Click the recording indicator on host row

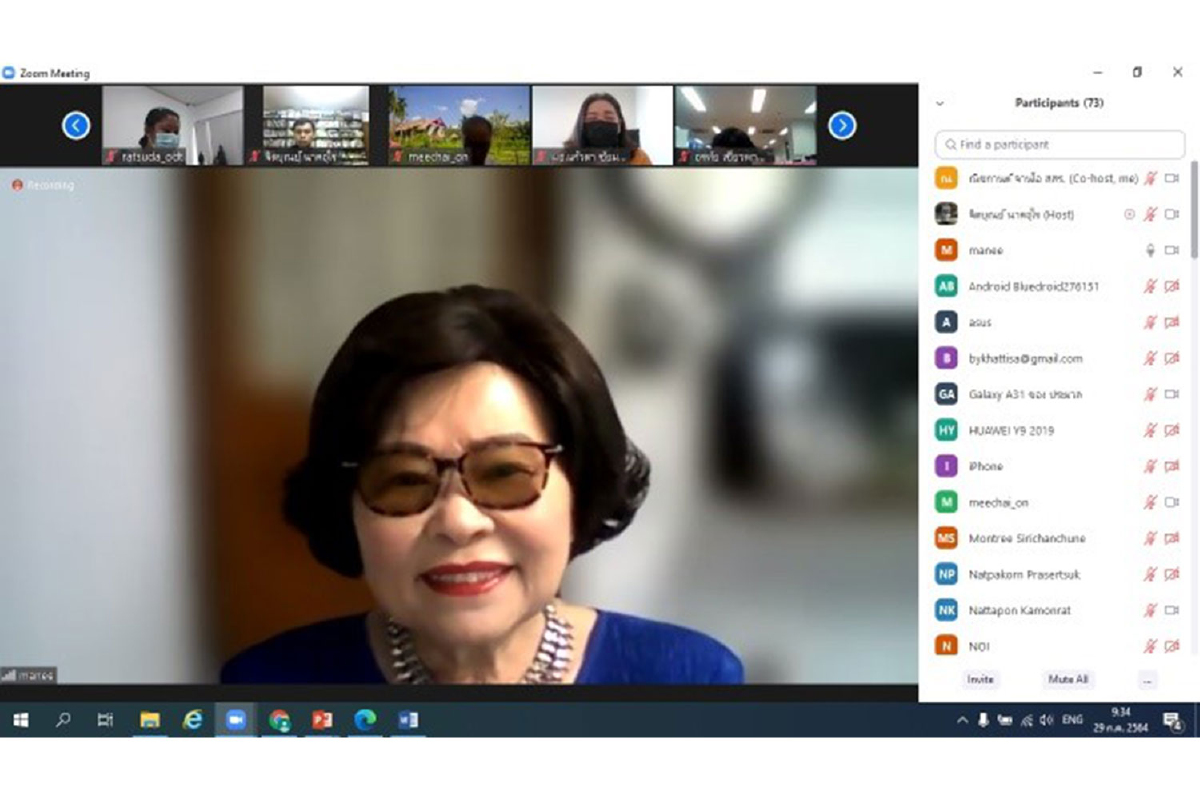pos(1130,214)
